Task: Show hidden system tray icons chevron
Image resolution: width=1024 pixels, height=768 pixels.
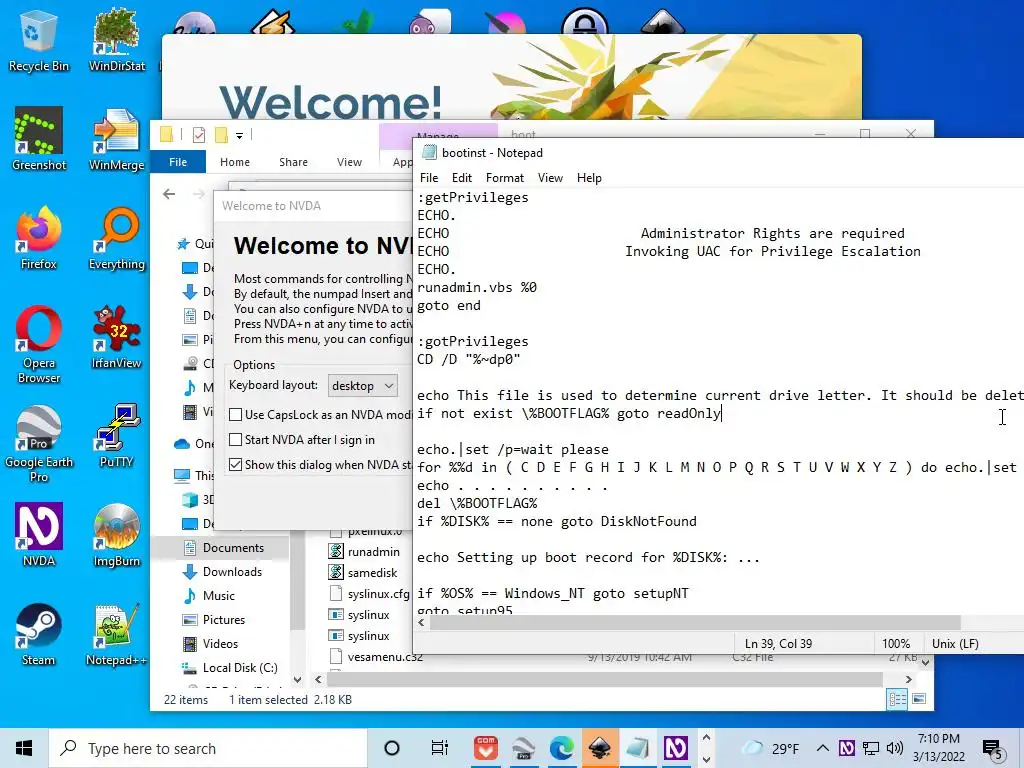Action: click(823, 748)
